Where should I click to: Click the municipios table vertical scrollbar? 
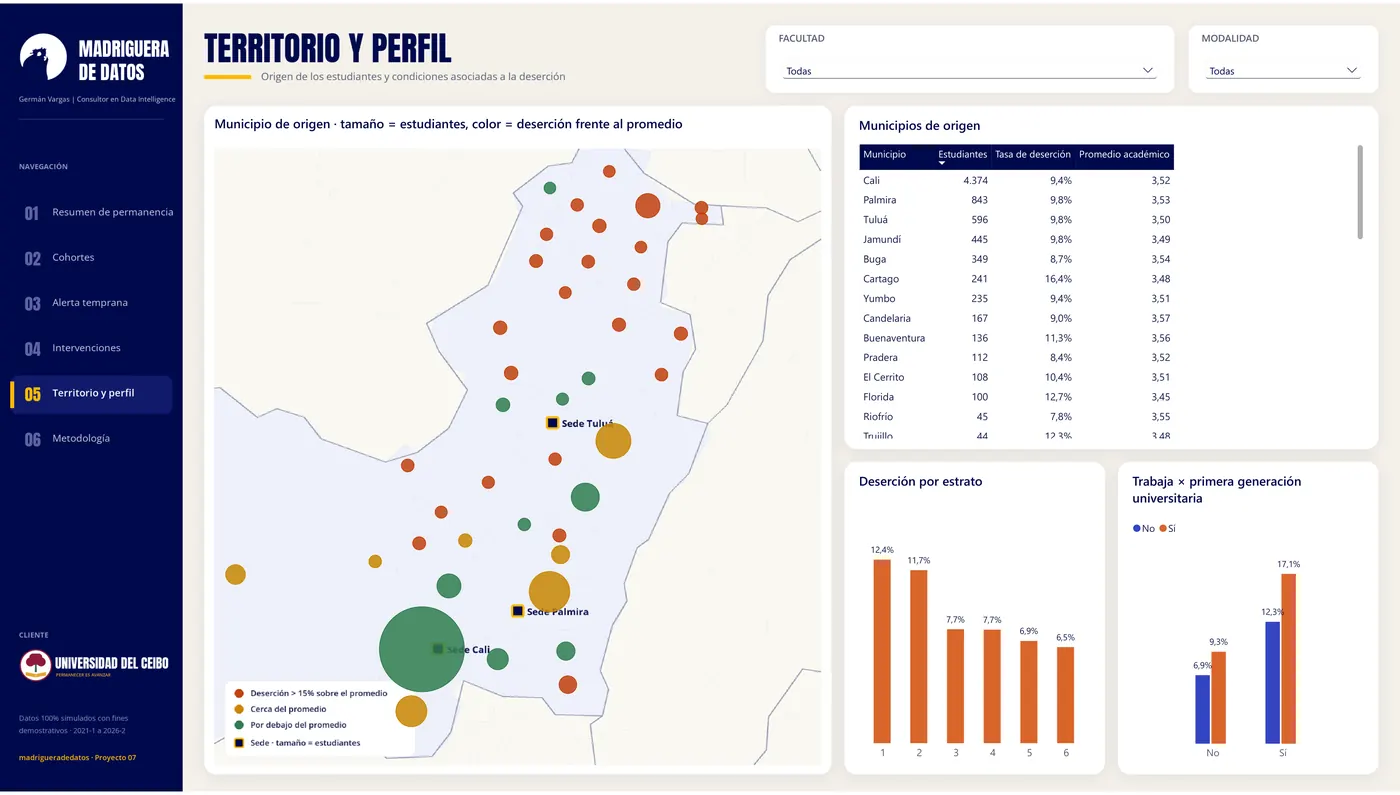point(1360,192)
